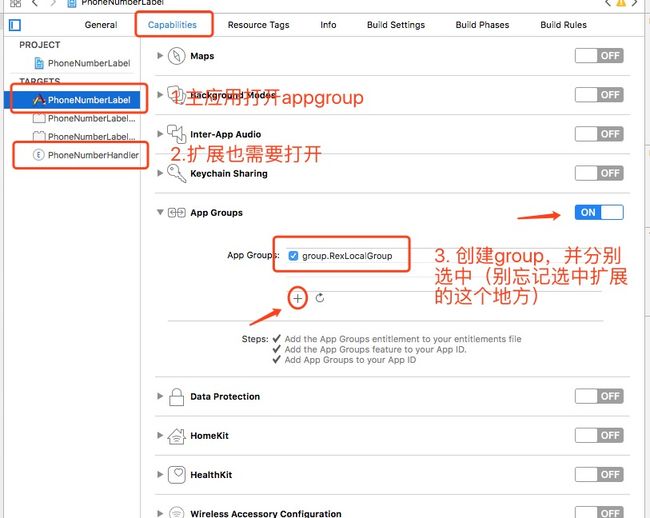The width and height of the screenshot is (650, 518).
Task: Click the Inter-App Audio icon
Action: 177,134
